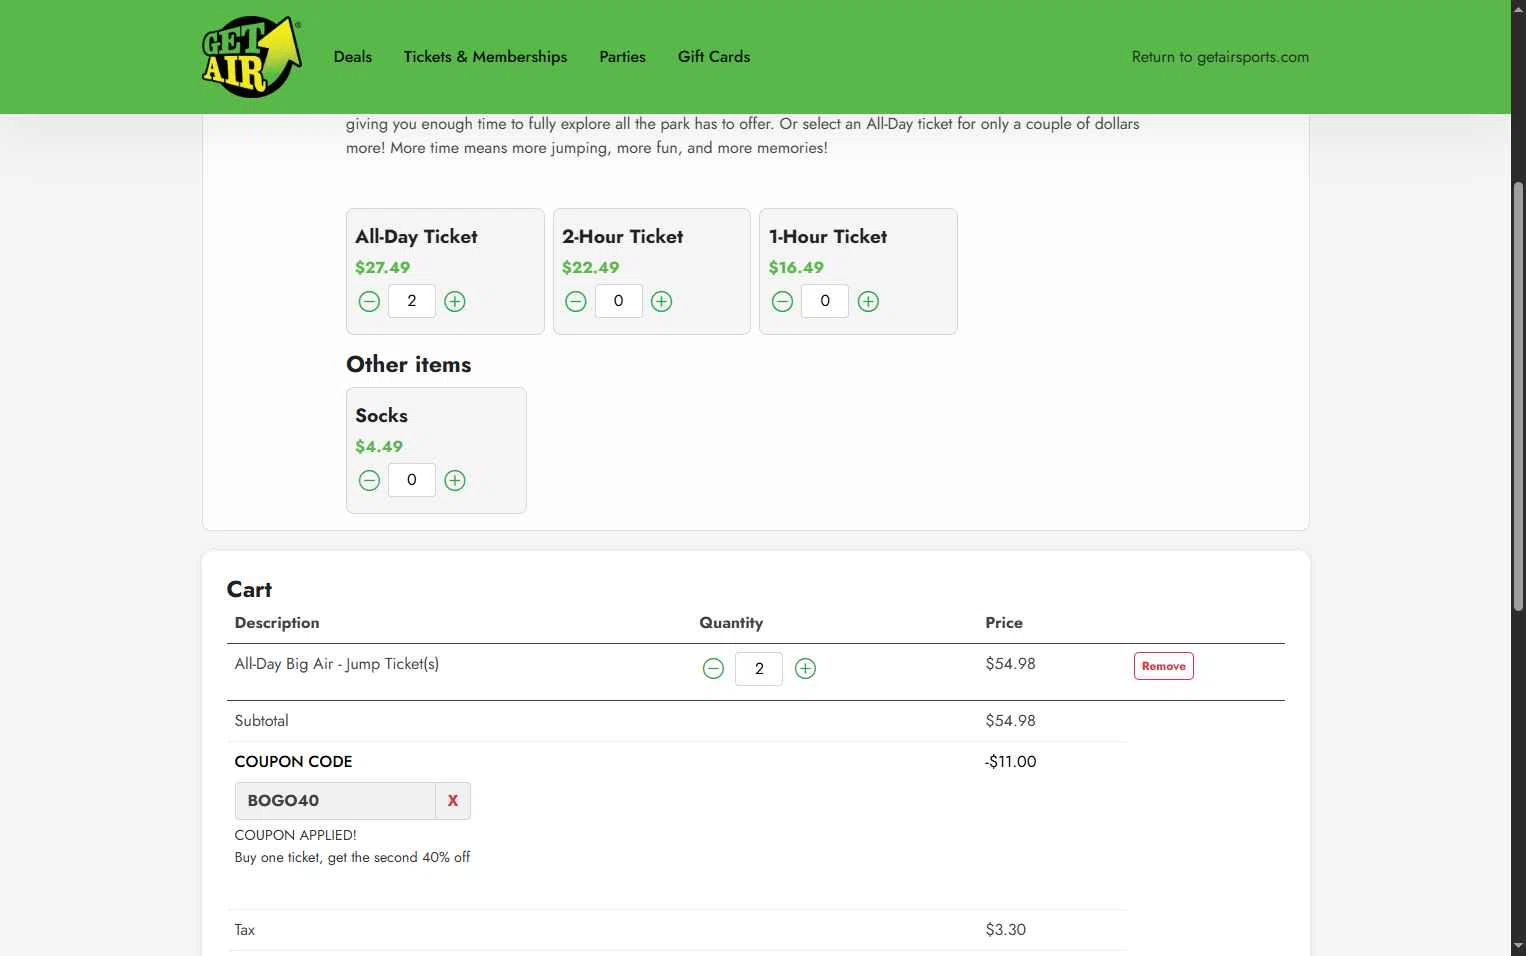The image size is (1526, 956).
Task: Focus the Socks quantity field
Action: click(412, 480)
